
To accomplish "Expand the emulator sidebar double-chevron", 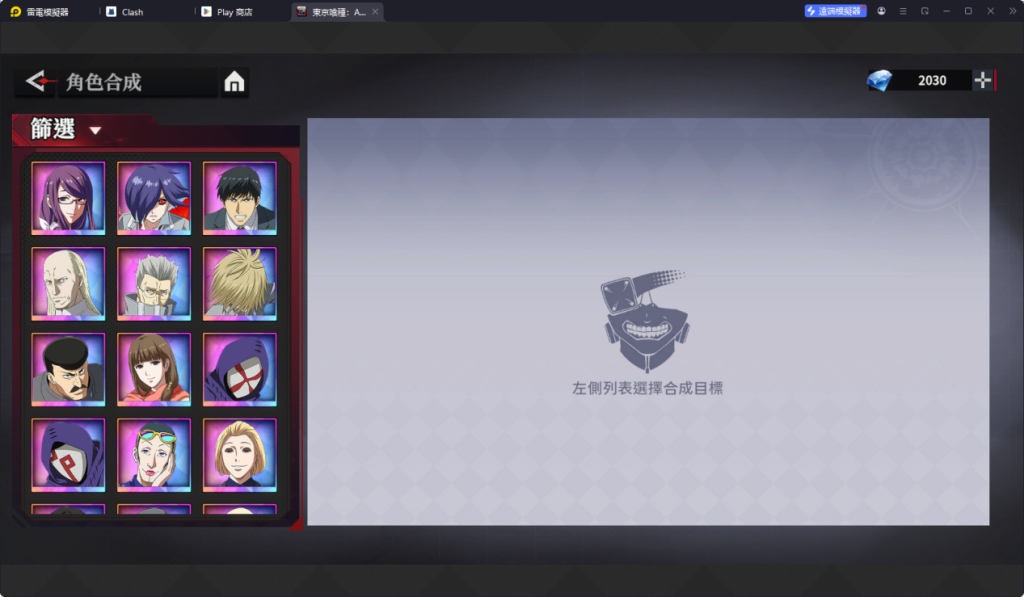I will [x=1012, y=11].
